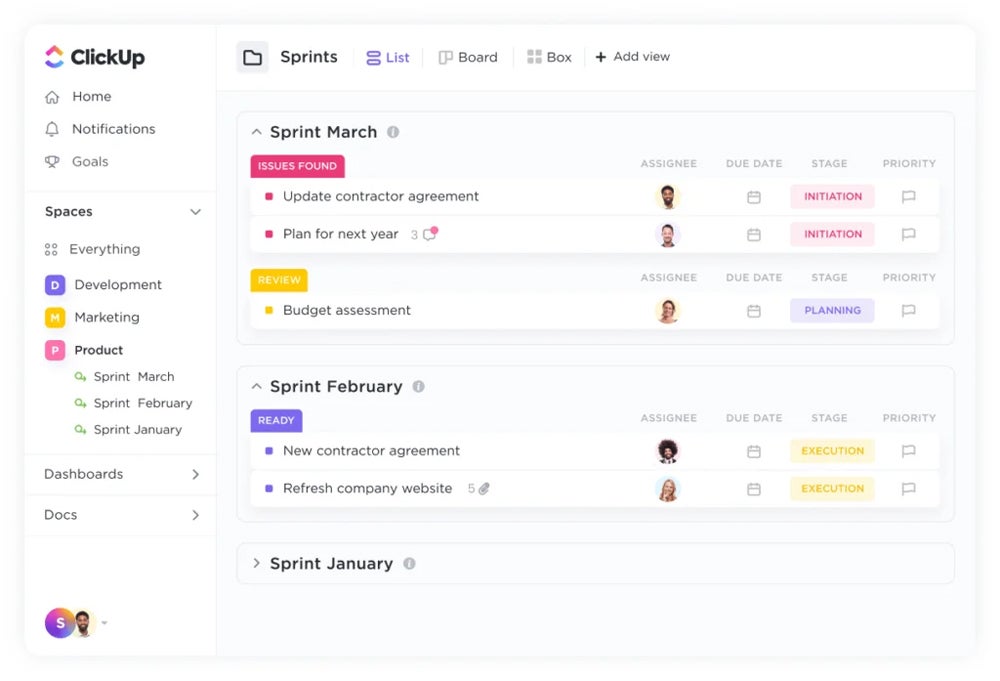The width and height of the screenshot is (1000, 681).
Task: Set priority flag for Plan for next year
Action: pos(909,234)
